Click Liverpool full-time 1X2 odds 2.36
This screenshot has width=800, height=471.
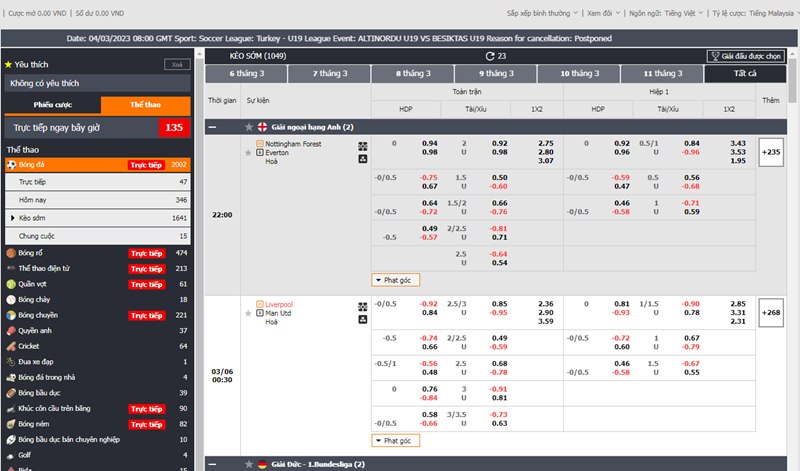point(546,304)
